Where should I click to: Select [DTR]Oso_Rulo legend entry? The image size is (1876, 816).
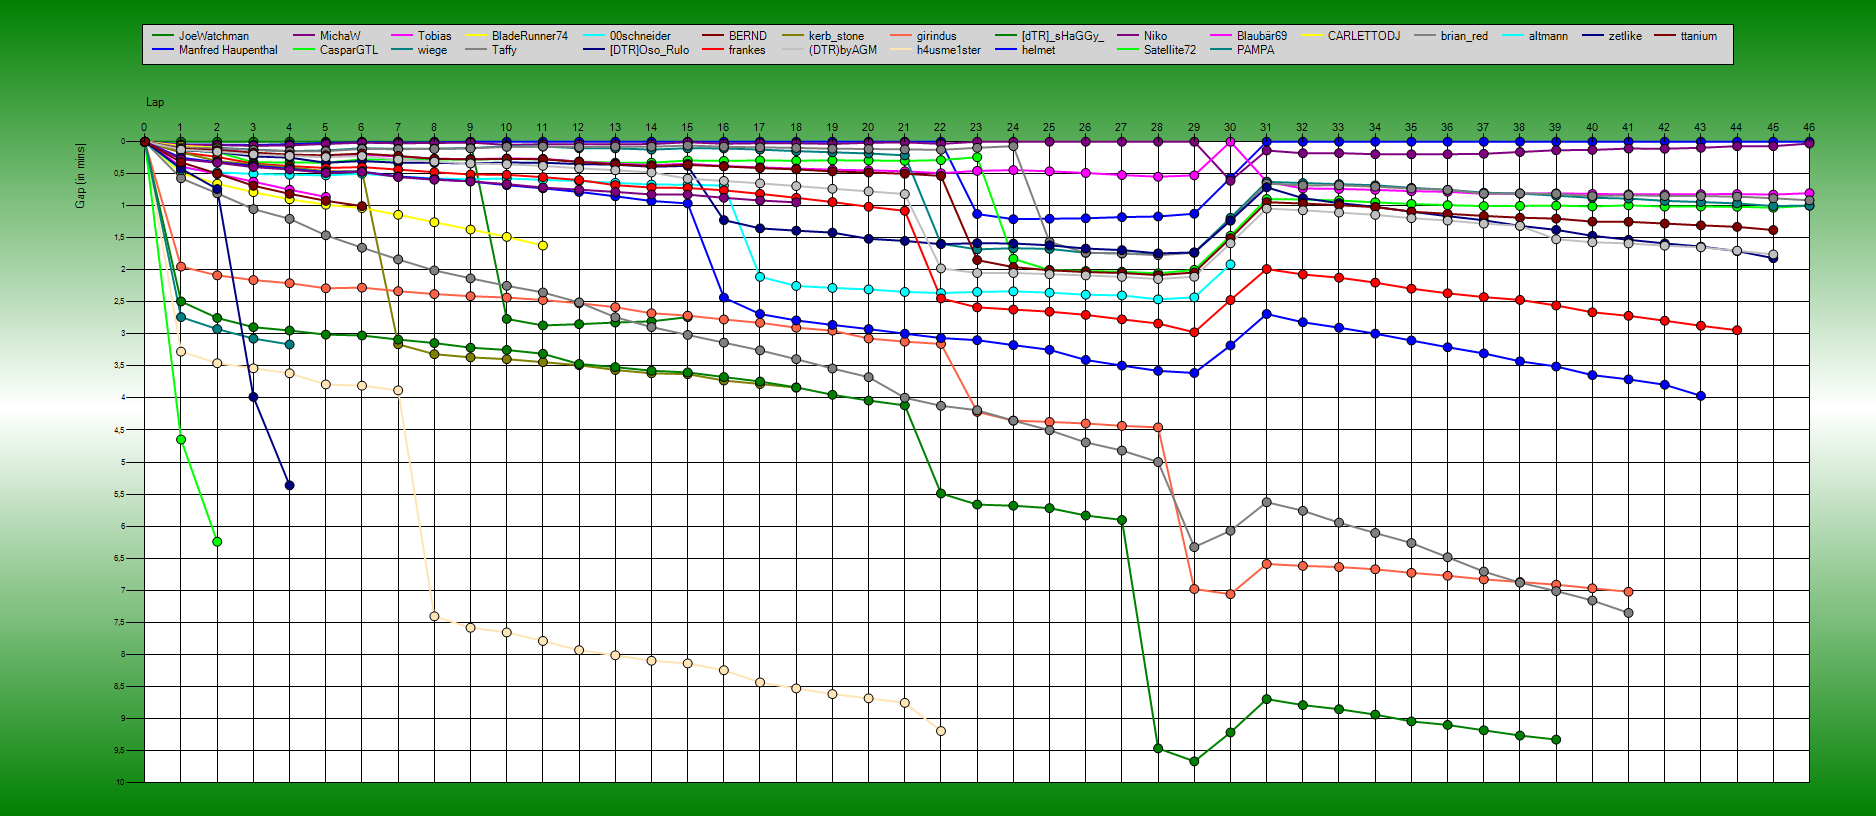pyautogui.click(x=650, y=50)
